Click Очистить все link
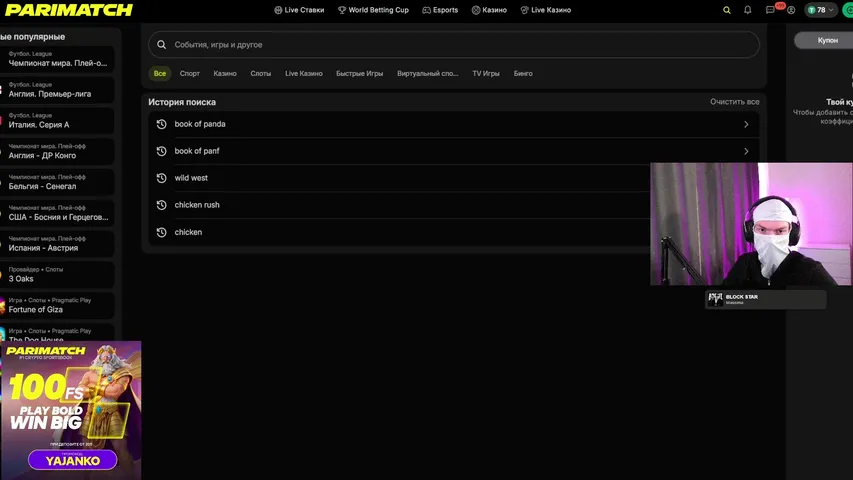Viewport: 853px width, 480px height. (734, 102)
